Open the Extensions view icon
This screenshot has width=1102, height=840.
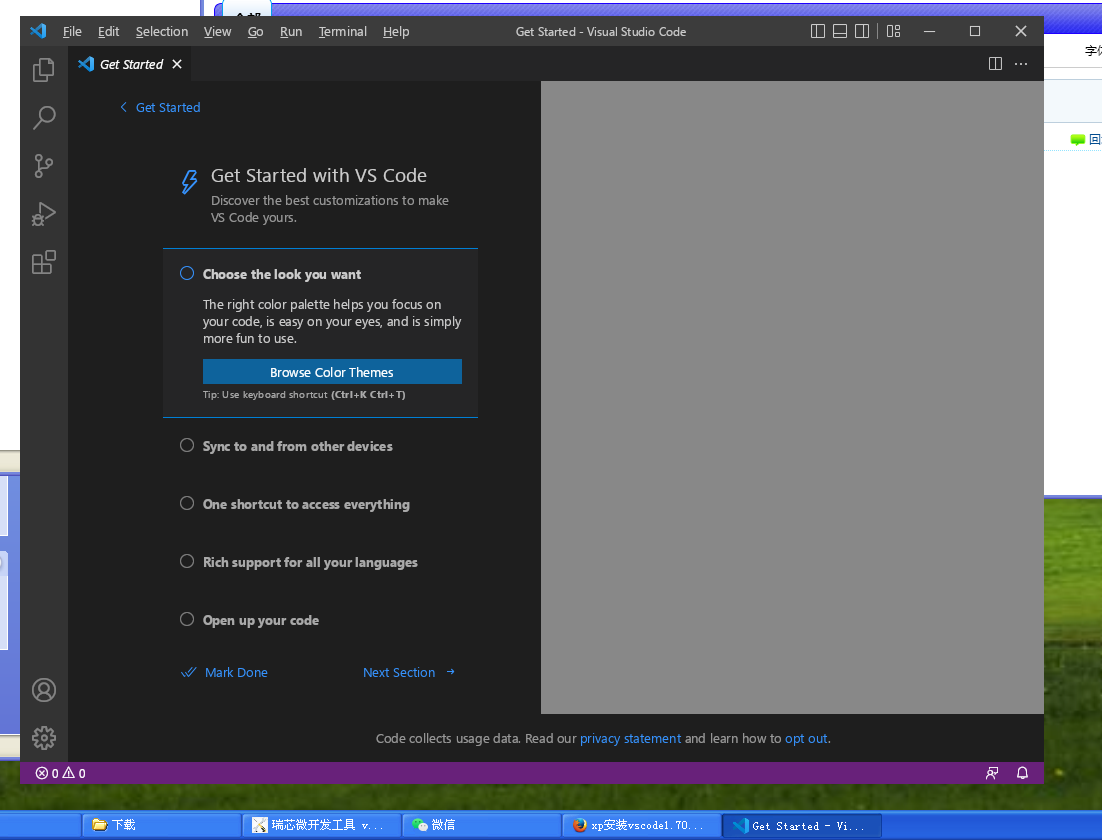pyautogui.click(x=44, y=262)
